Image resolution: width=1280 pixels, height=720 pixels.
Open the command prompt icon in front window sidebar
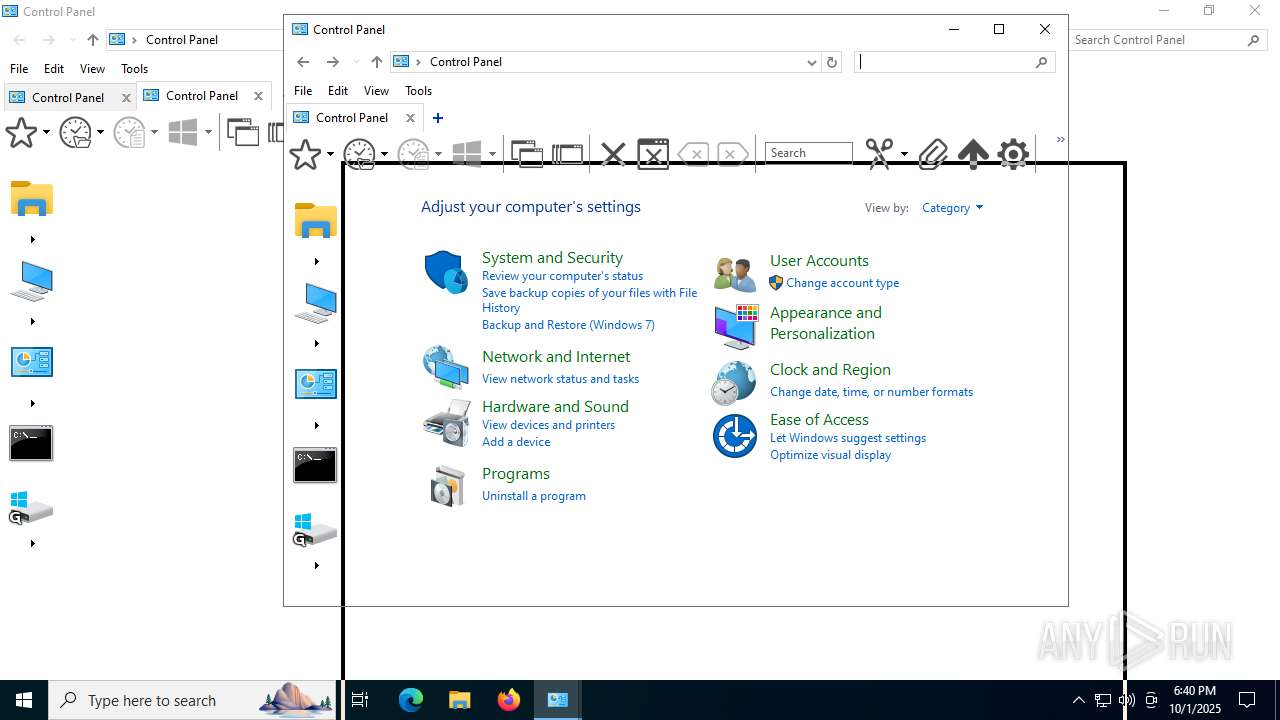coord(315,466)
